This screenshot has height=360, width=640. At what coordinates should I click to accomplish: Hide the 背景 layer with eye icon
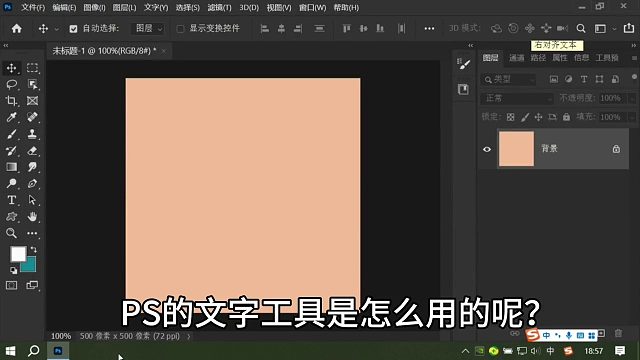[x=487, y=149]
